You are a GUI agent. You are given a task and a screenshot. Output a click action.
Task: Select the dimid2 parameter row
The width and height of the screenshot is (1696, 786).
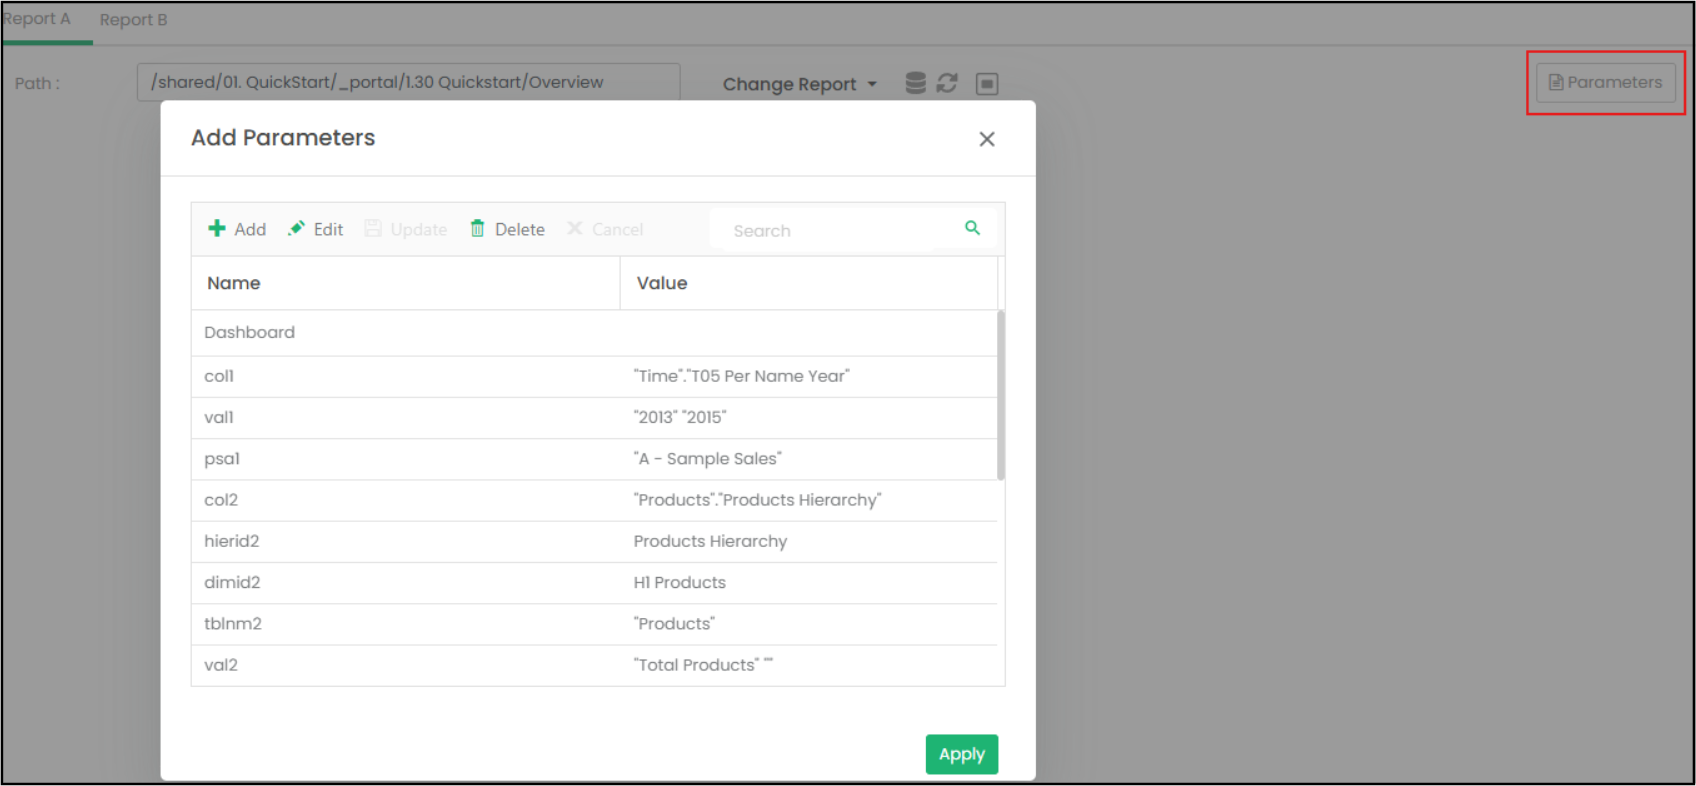click(x=594, y=582)
